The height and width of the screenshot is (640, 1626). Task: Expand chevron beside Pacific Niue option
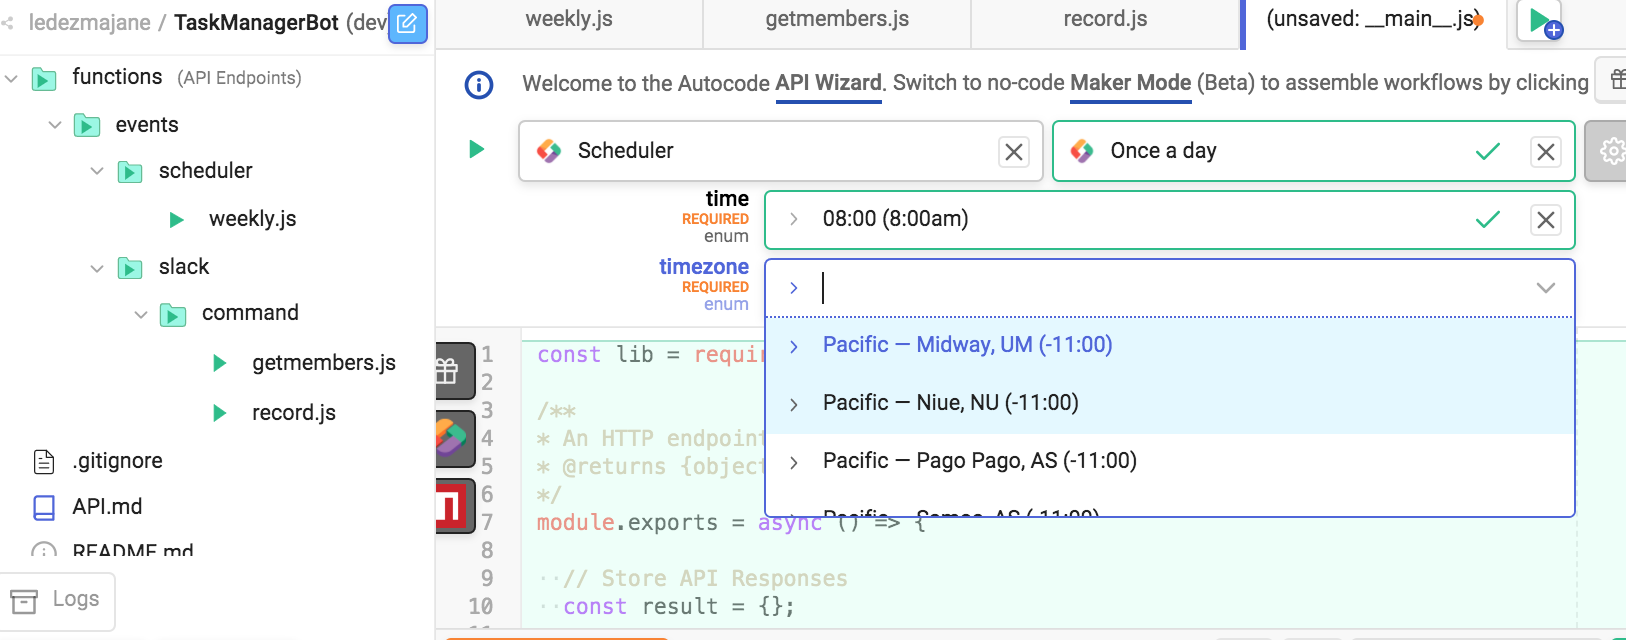(x=794, y=404)
